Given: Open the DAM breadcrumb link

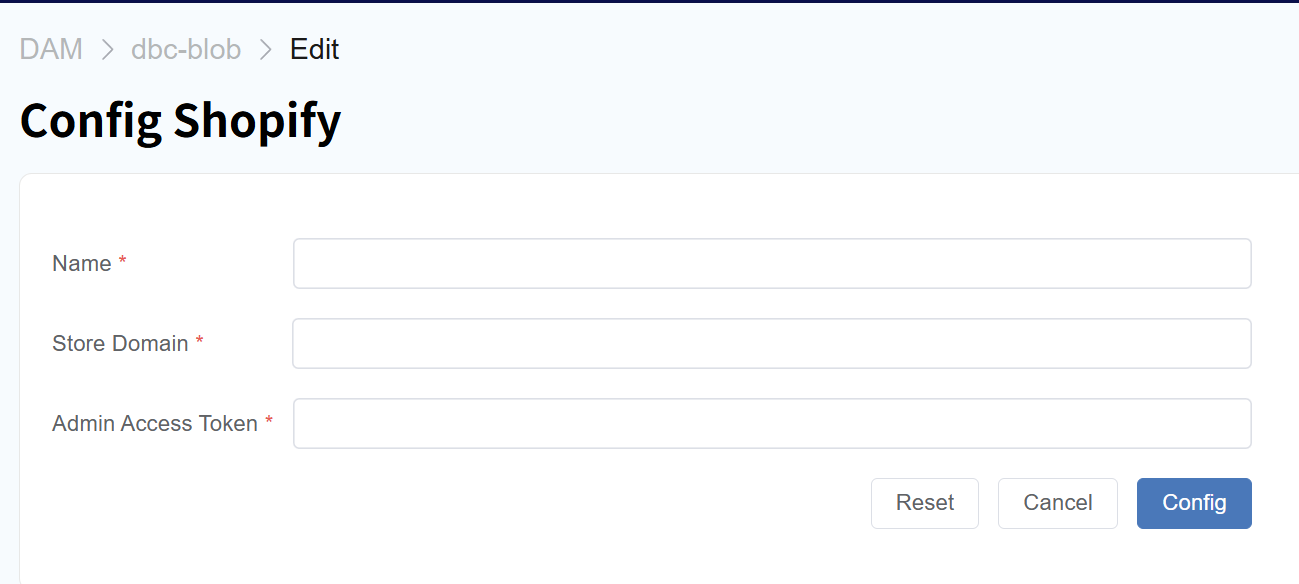Looking at the screenshot, I should pos(51,49).
